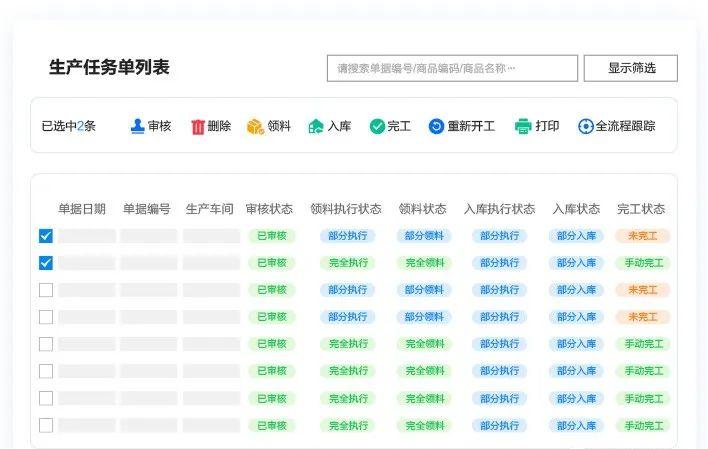Click the 领料 package icon
708x449 pixels.
click(255, 126)
